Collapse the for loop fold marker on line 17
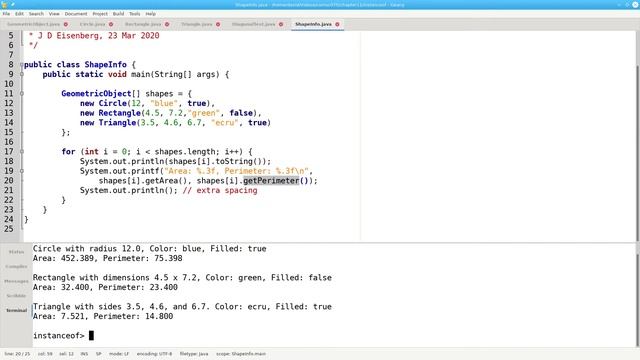The image size is (640, 360). click(x=22, y=151)
